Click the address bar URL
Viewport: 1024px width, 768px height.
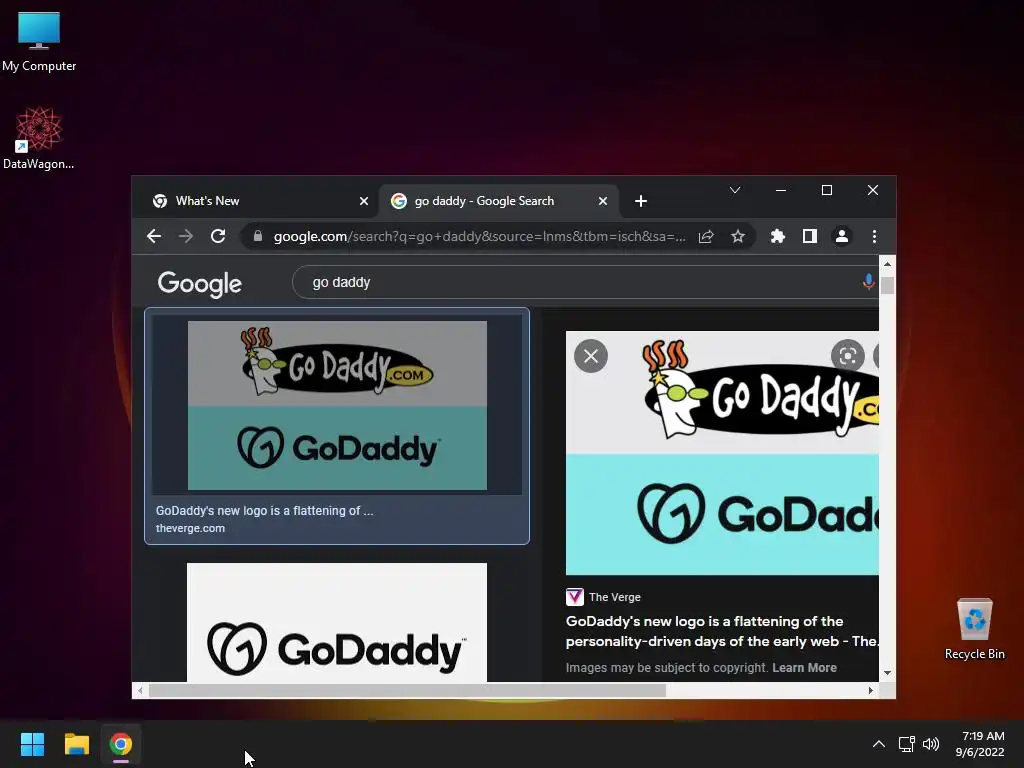tap(479, 236)
